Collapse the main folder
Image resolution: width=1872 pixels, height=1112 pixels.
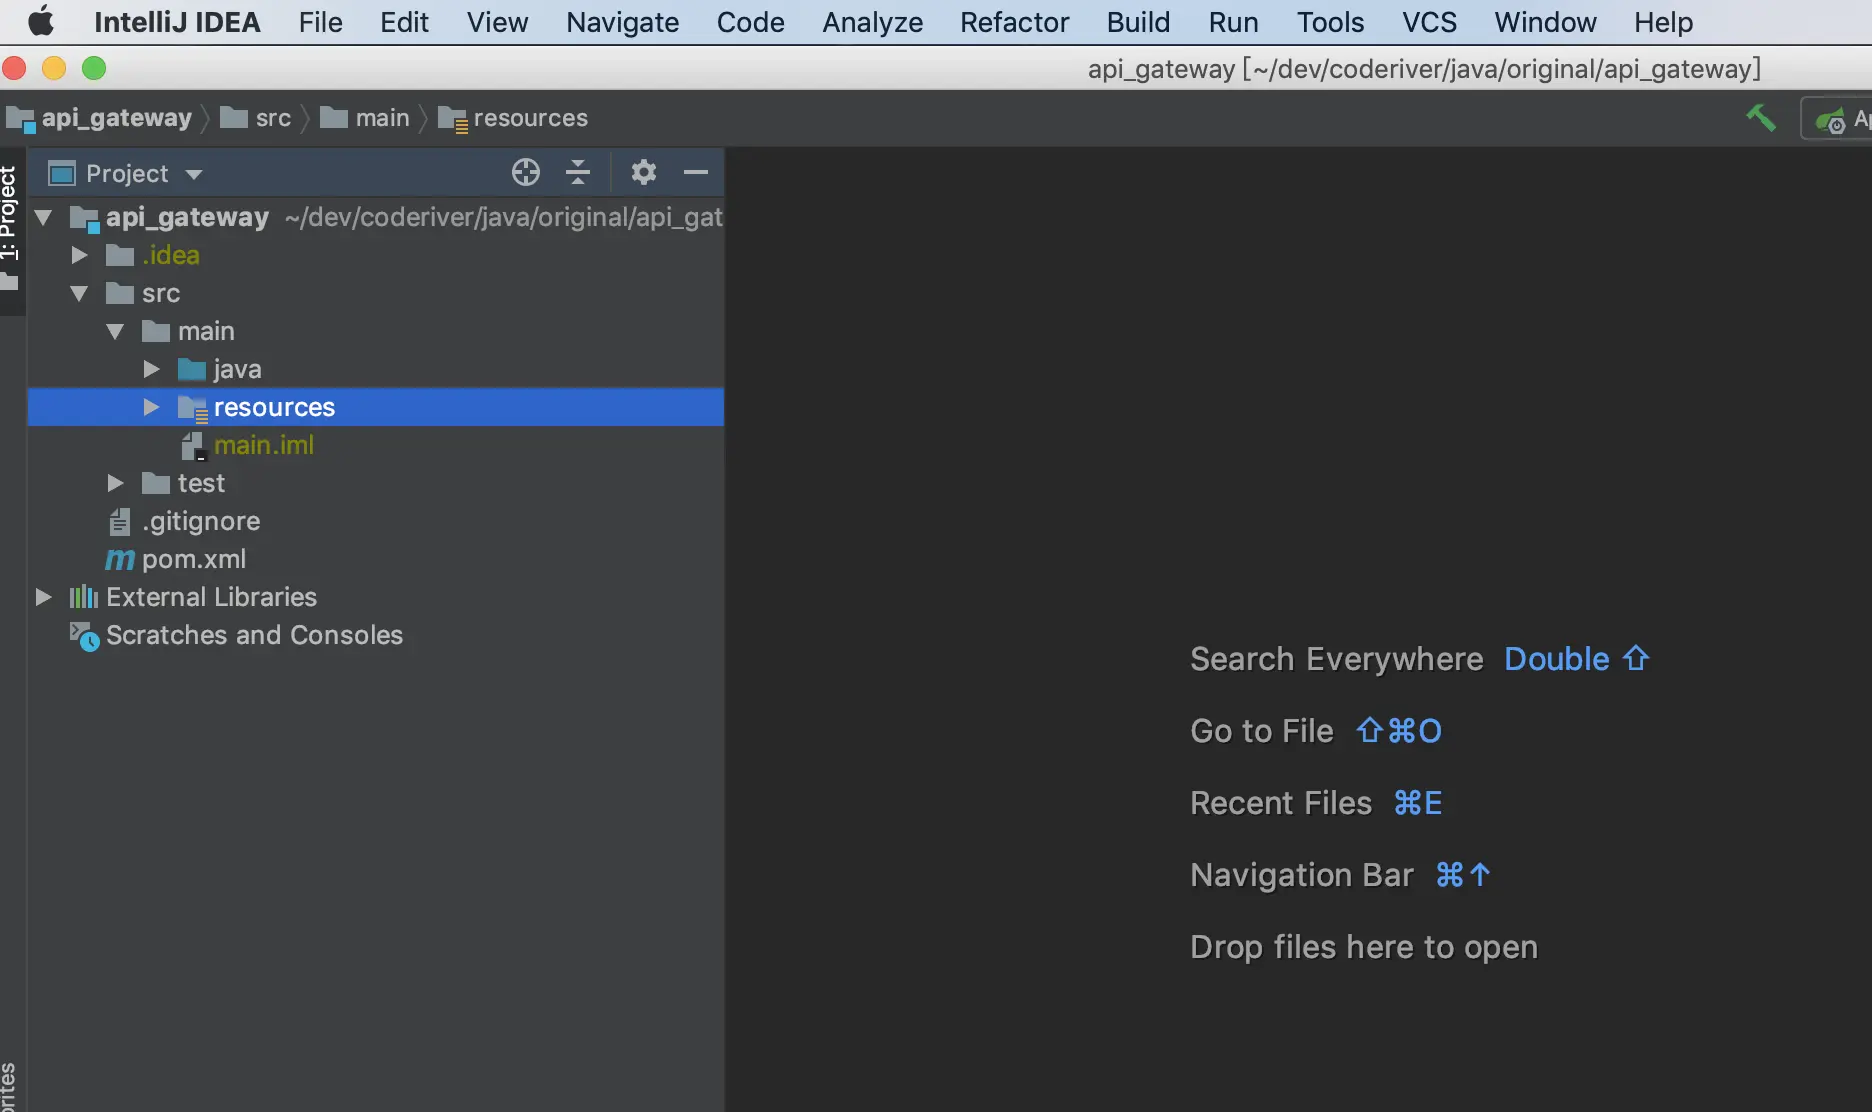coord(115,331)
